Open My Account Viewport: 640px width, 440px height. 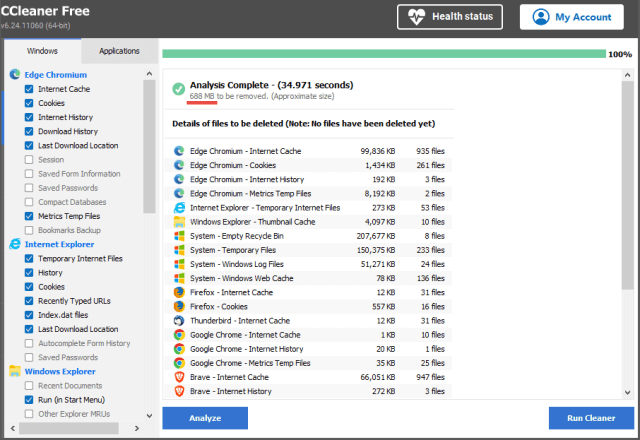[x=571, y=17]
